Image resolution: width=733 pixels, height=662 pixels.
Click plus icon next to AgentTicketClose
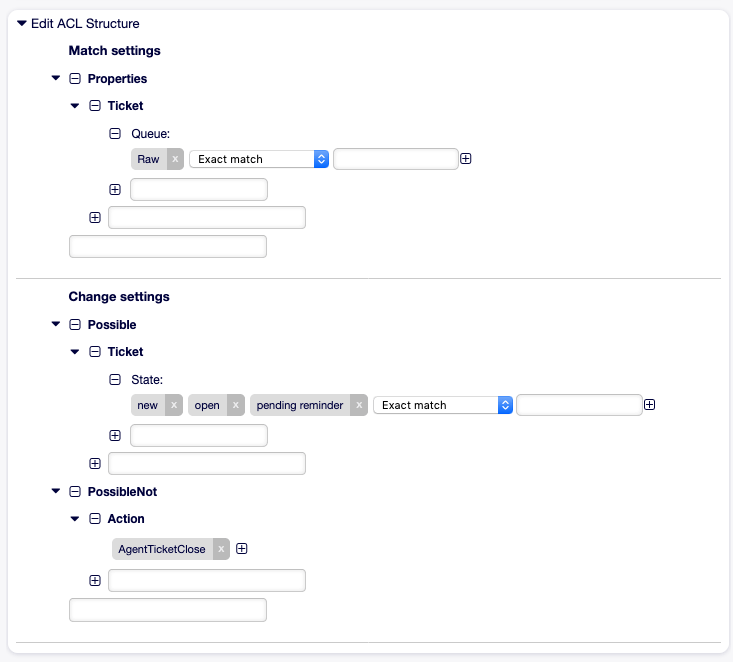pos(242,549)
